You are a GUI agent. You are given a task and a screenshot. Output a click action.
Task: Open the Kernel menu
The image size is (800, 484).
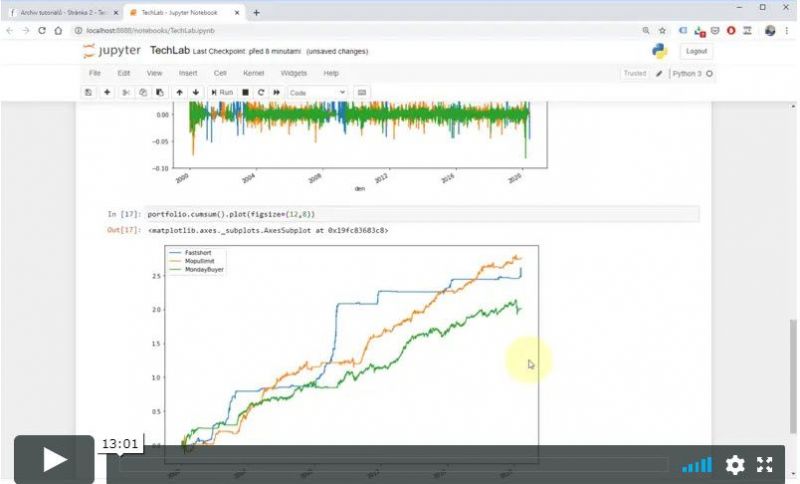point(254,73)
